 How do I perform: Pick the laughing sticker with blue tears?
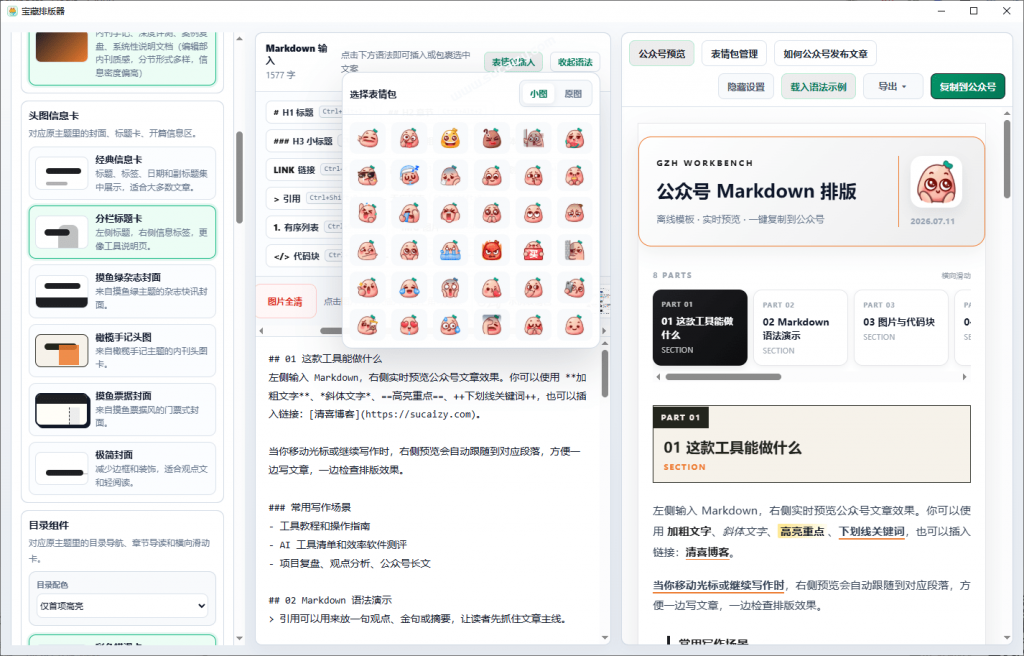[409, 287]
